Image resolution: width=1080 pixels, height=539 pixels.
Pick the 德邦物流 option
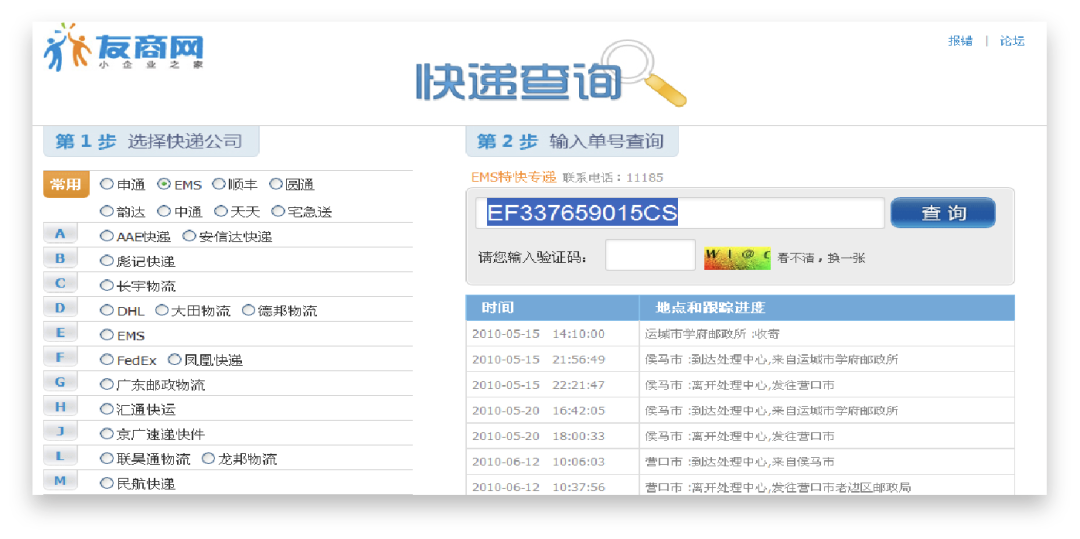click(248, 310)
